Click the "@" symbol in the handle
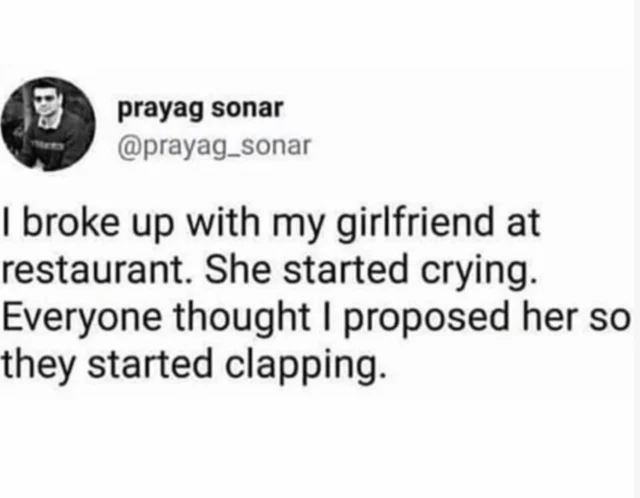The width and height of the screenshot is (640, 498). pyautogui.click(x=130, y=146)
